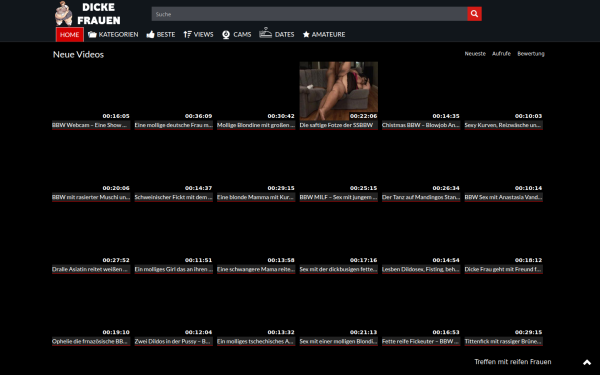The height and width of the screenshot is (375, 600).
Task: Open video 'Eine blonde Mamma mit Kur...'
Action: coord(256,197)
